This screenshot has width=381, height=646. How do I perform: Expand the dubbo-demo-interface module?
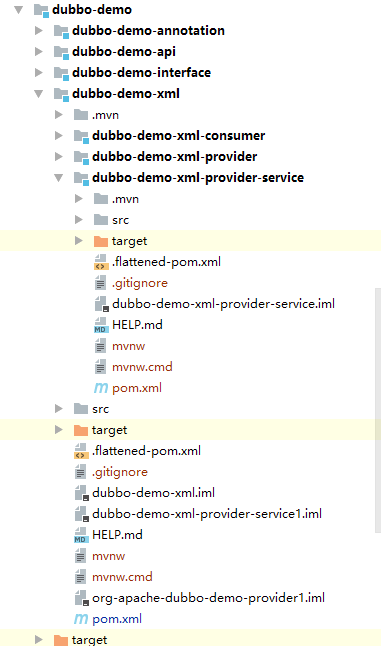point(39,73)
